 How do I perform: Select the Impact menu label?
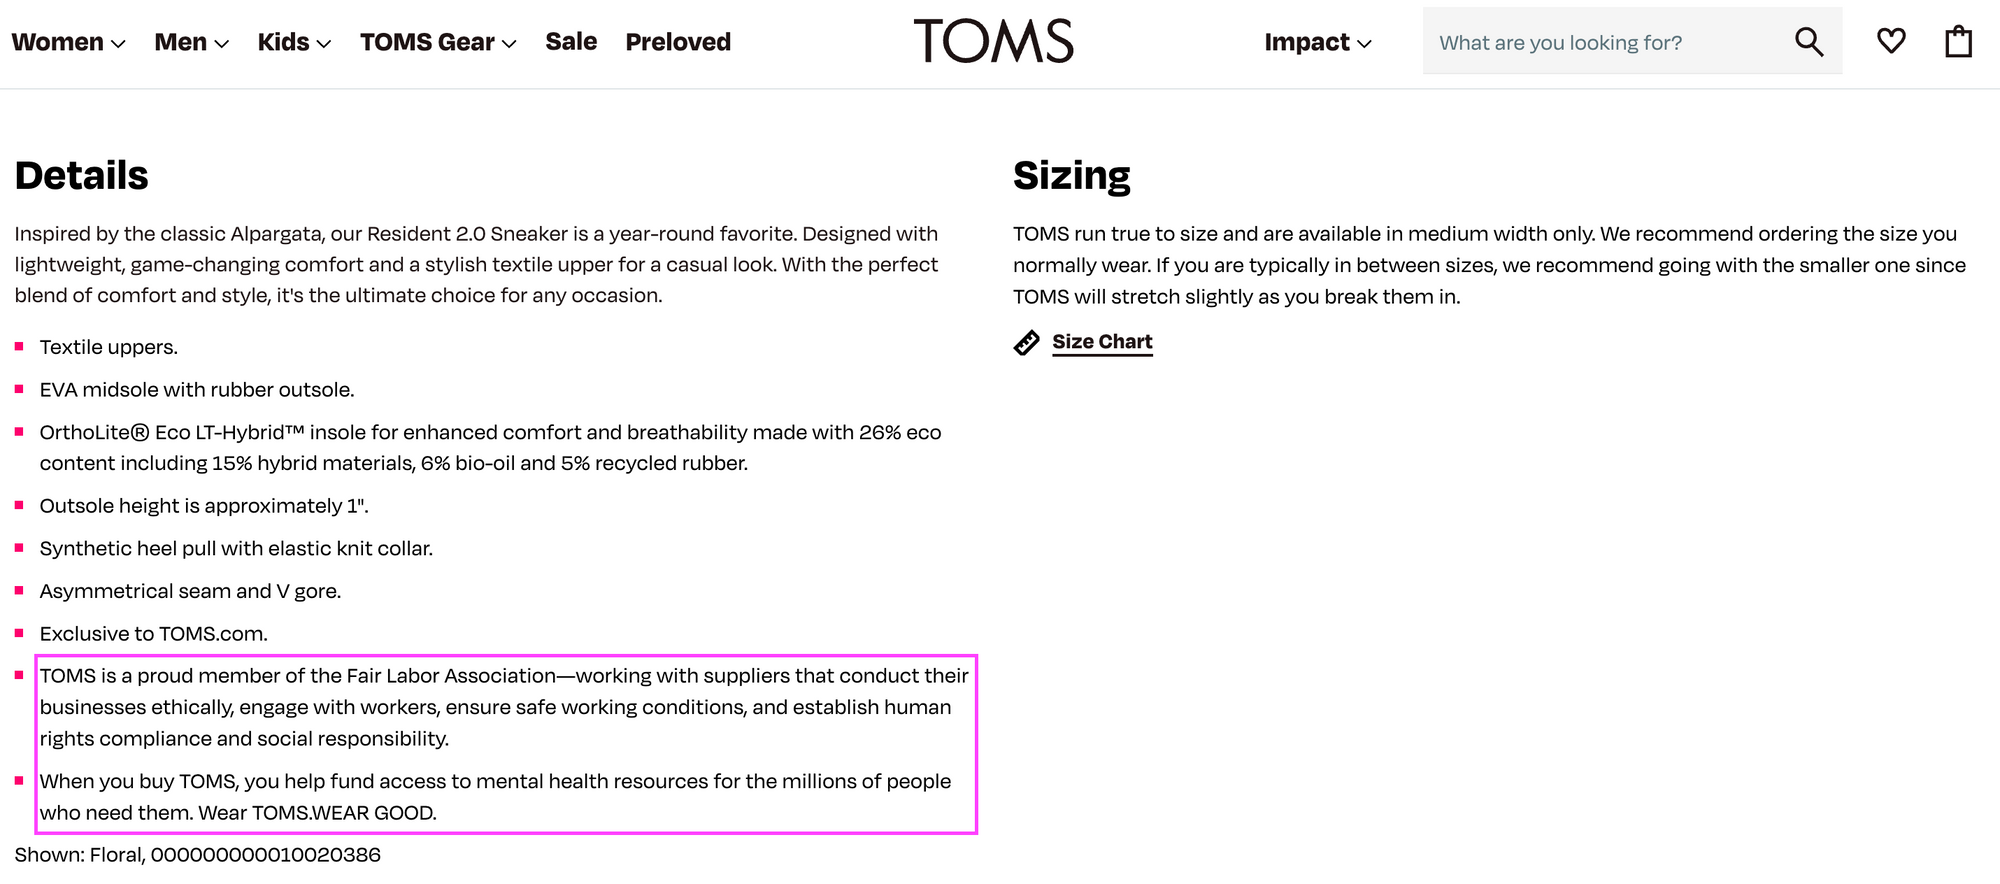click(1305, 41)
